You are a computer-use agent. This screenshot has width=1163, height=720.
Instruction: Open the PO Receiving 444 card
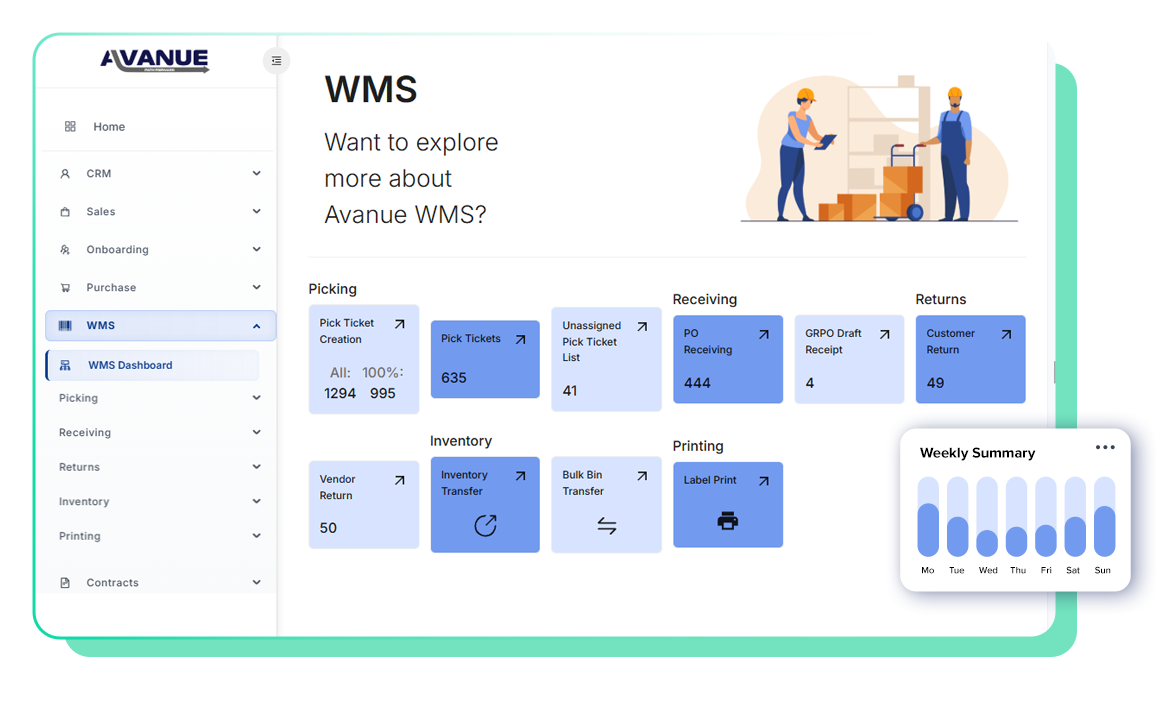tap(728, 359)
